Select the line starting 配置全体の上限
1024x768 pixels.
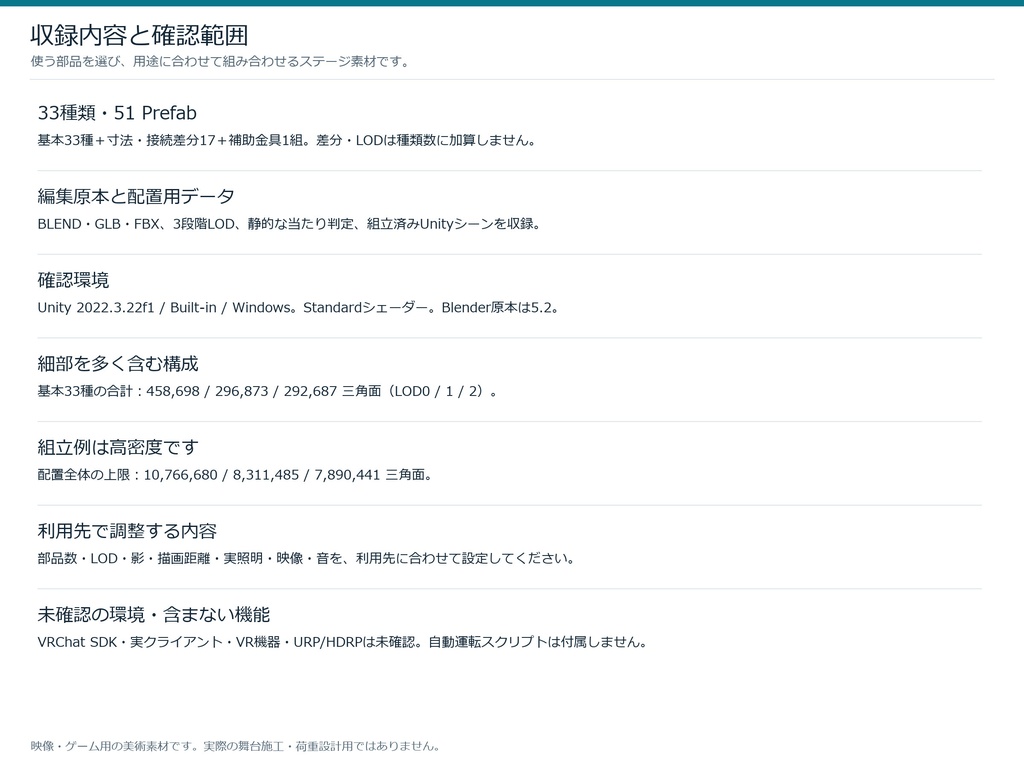click(235, 475)
